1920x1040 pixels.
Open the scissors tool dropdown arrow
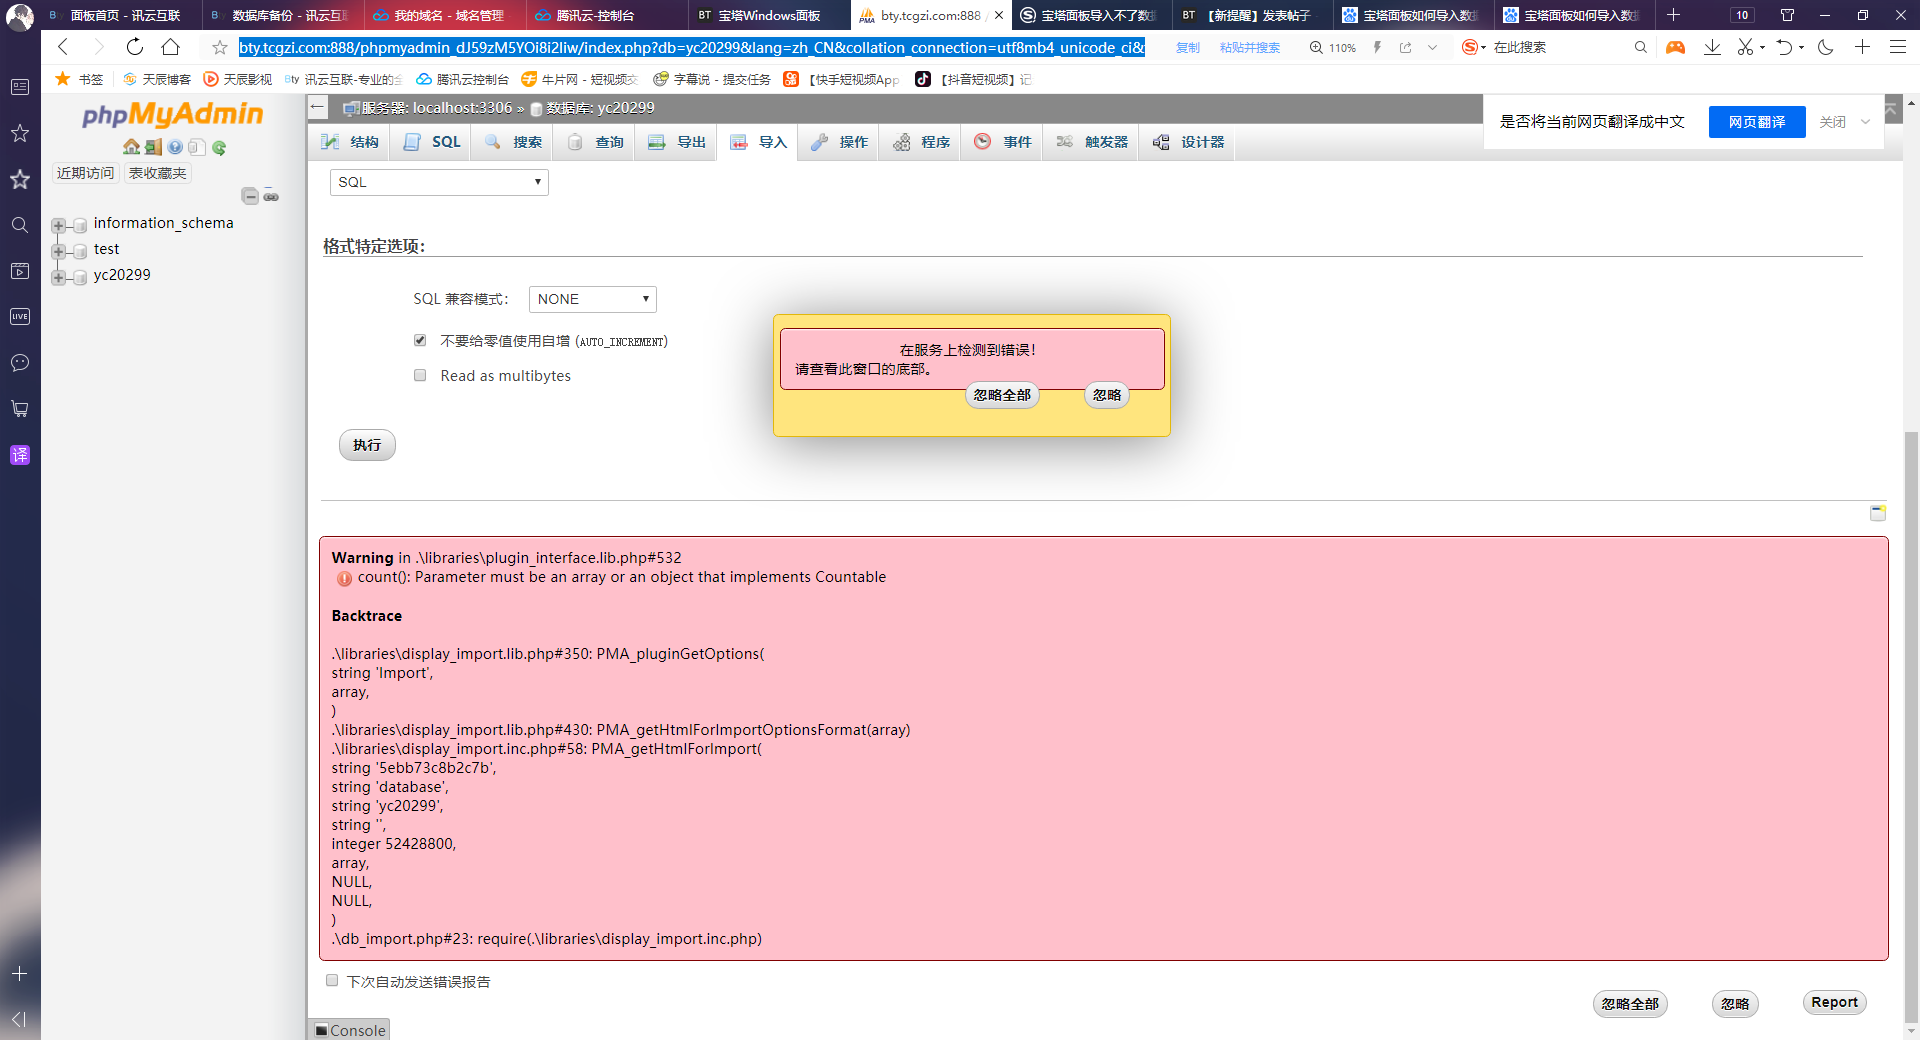coord(1762,47)
